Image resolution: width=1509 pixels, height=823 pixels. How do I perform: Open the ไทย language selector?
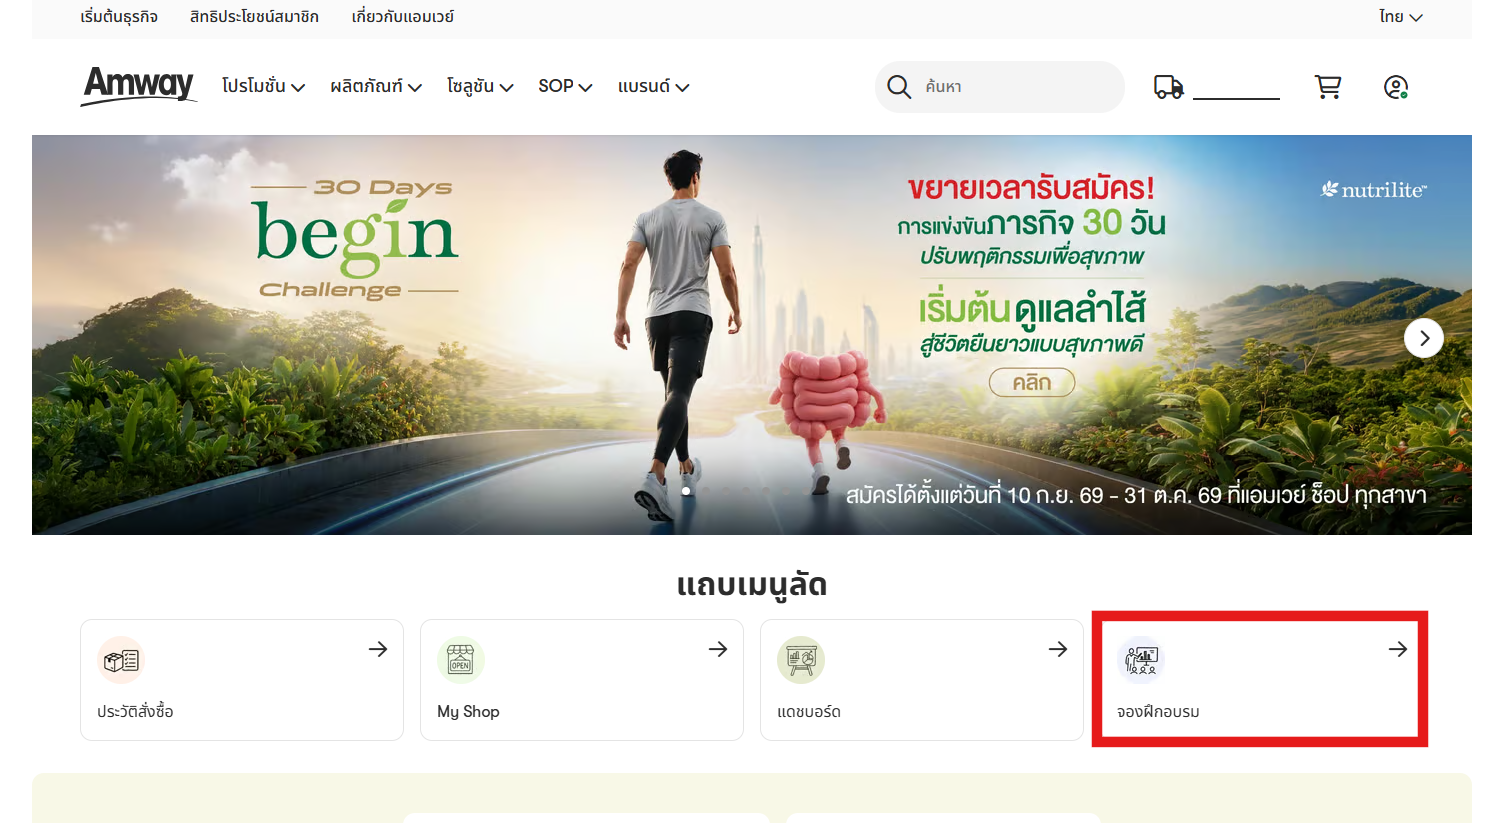pyautogui.click(x=1400, y=17)
